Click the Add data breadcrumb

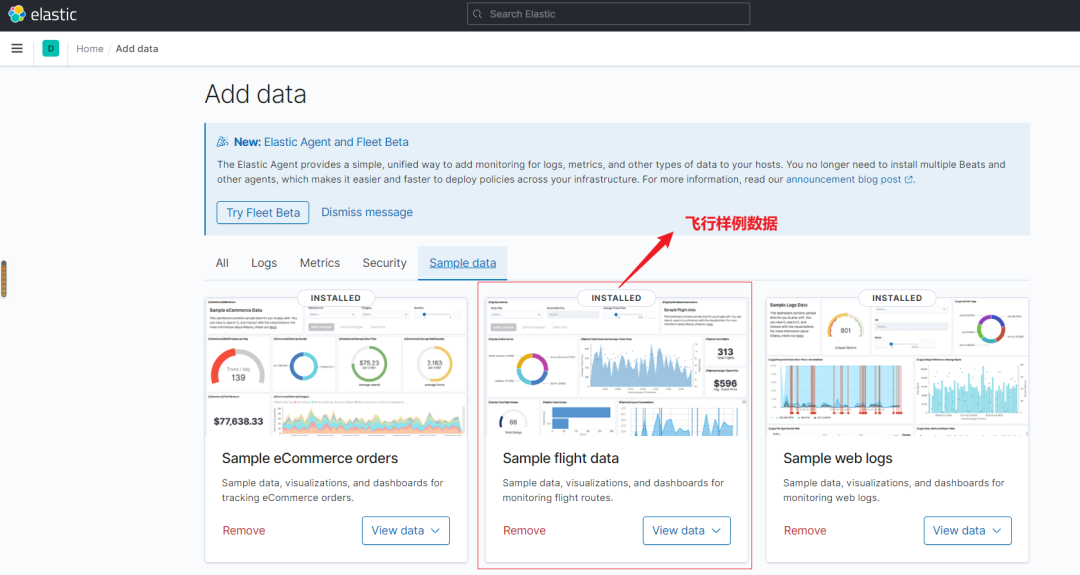137,49
